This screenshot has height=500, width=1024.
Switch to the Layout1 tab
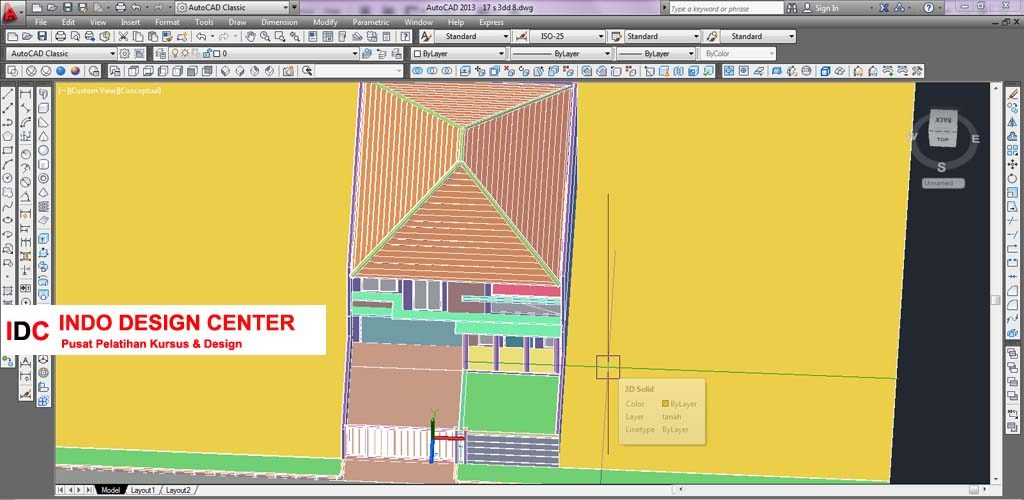143,490
